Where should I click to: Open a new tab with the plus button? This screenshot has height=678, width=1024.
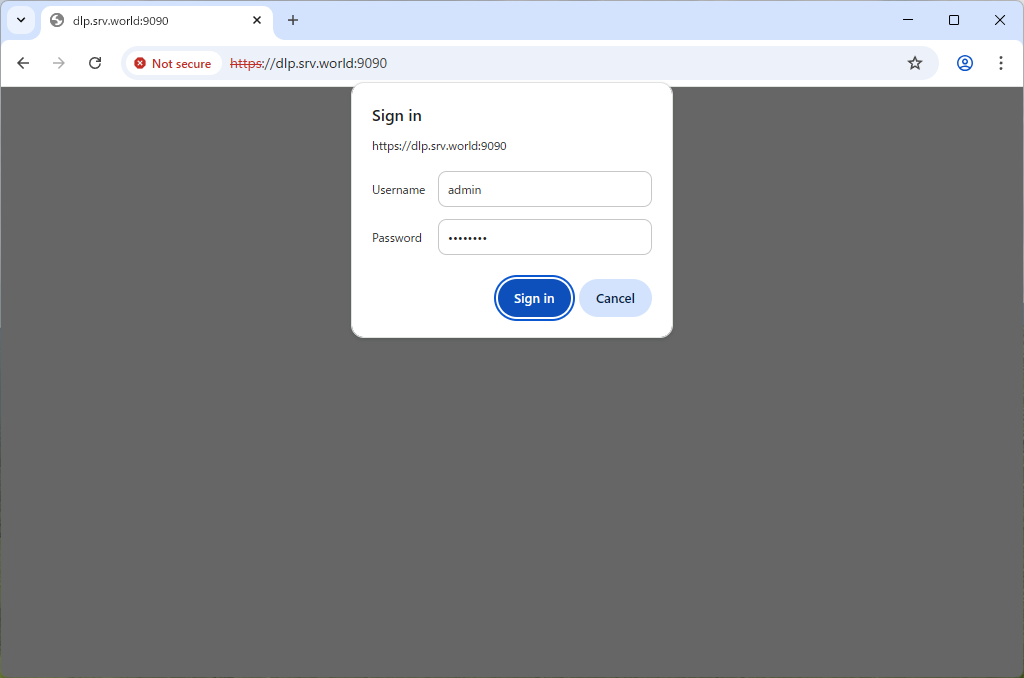[293, 20]
